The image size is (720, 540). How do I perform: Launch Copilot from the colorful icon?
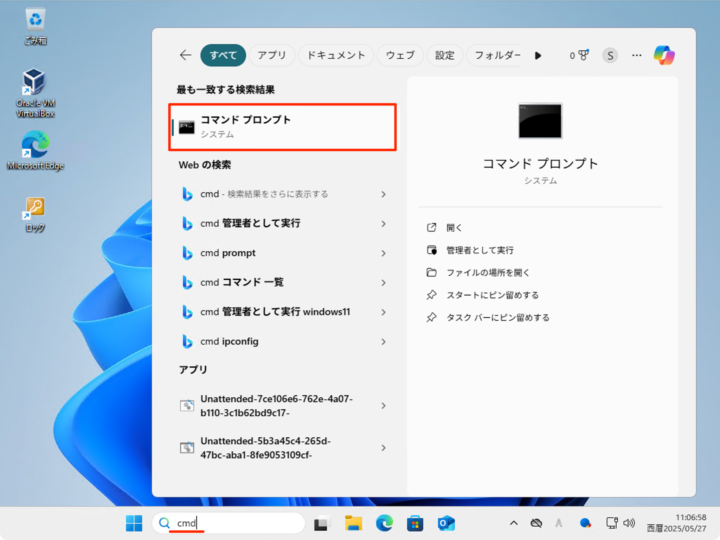click(x=664, y=55)
